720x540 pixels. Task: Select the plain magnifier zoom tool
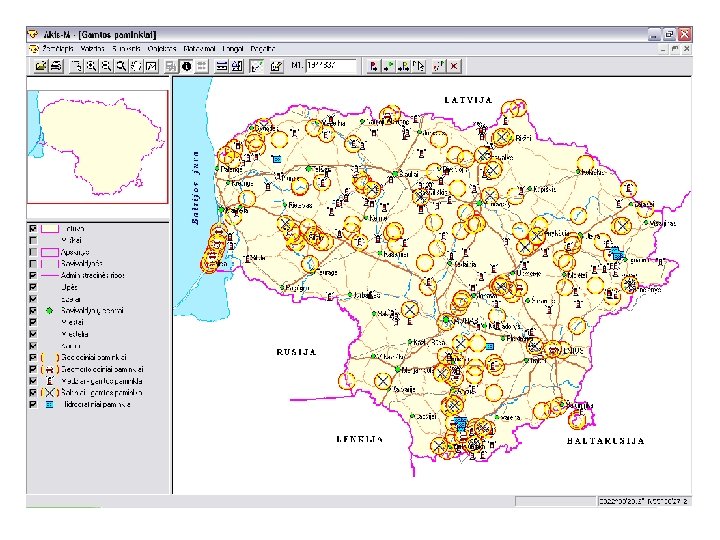121,66
